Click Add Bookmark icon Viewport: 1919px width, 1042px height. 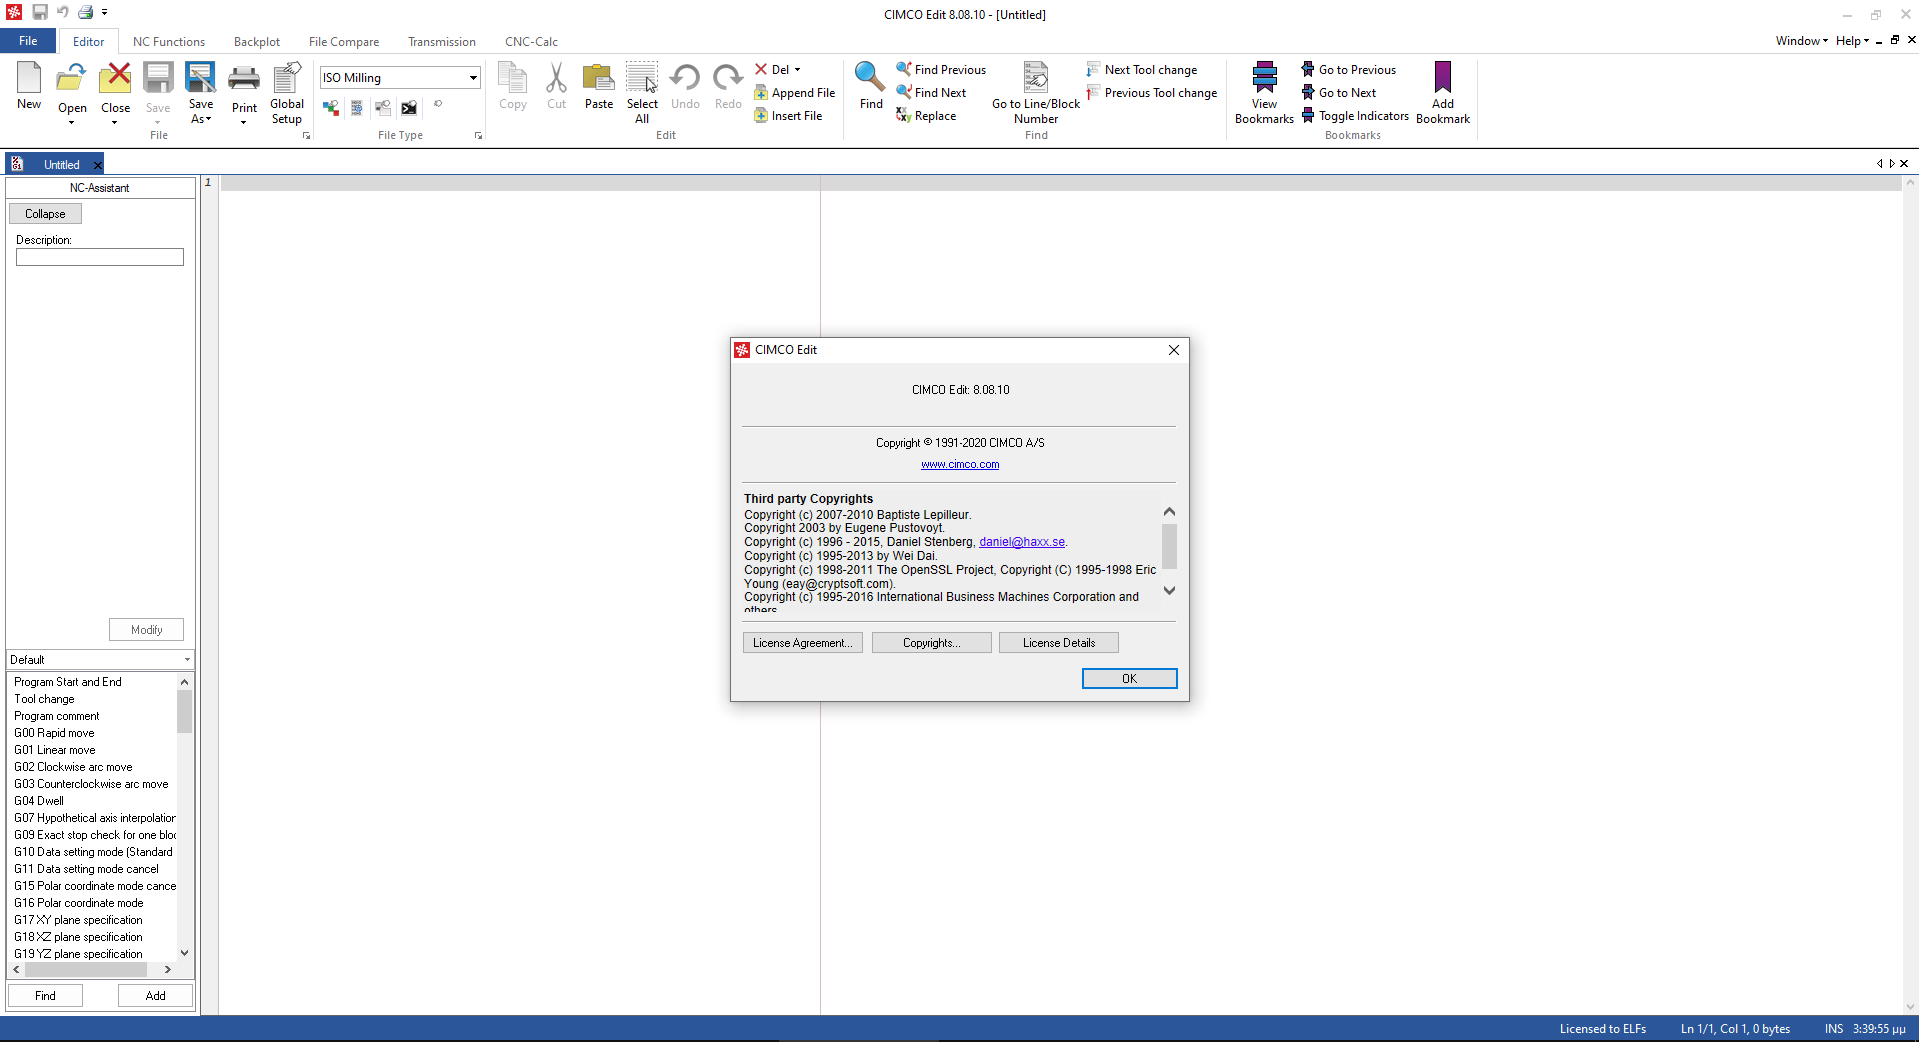1442,78
